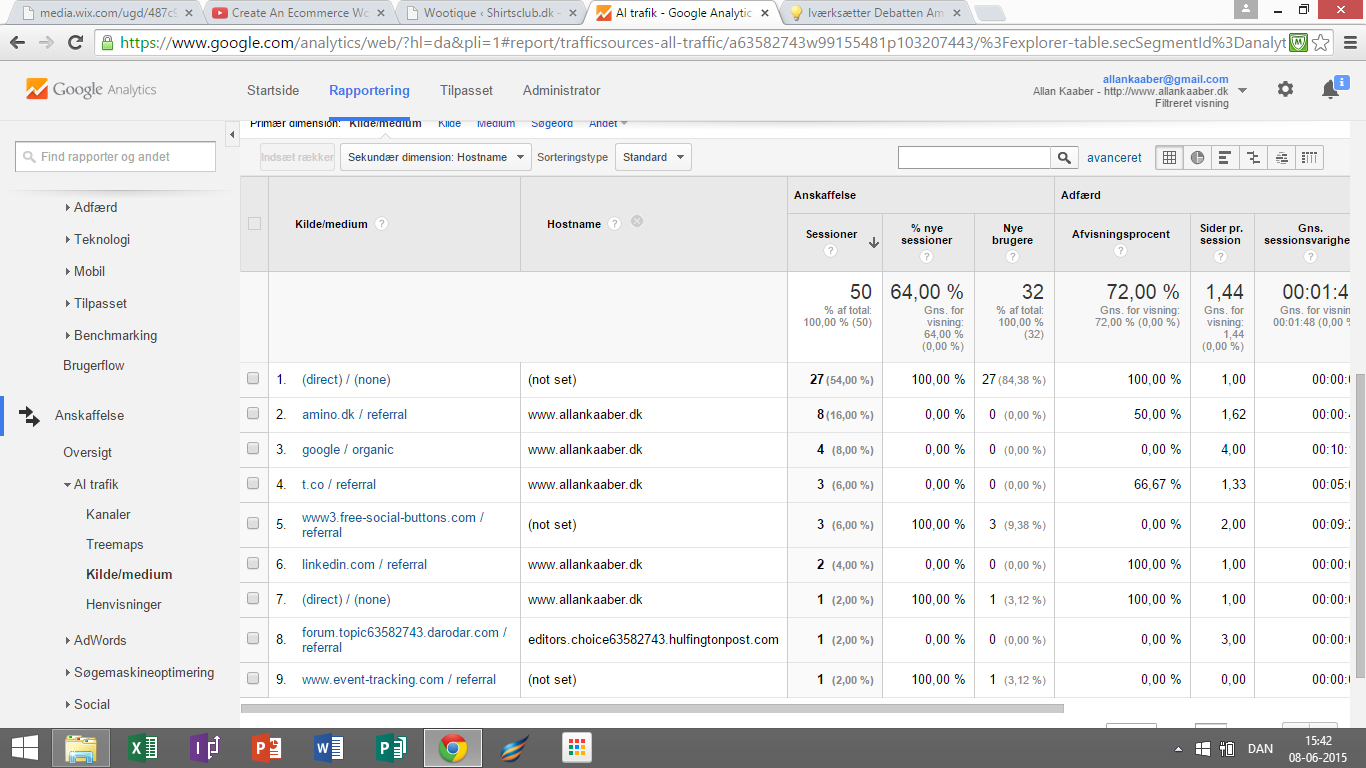Toggle the select-all checkbox in table header

[254, 224]
